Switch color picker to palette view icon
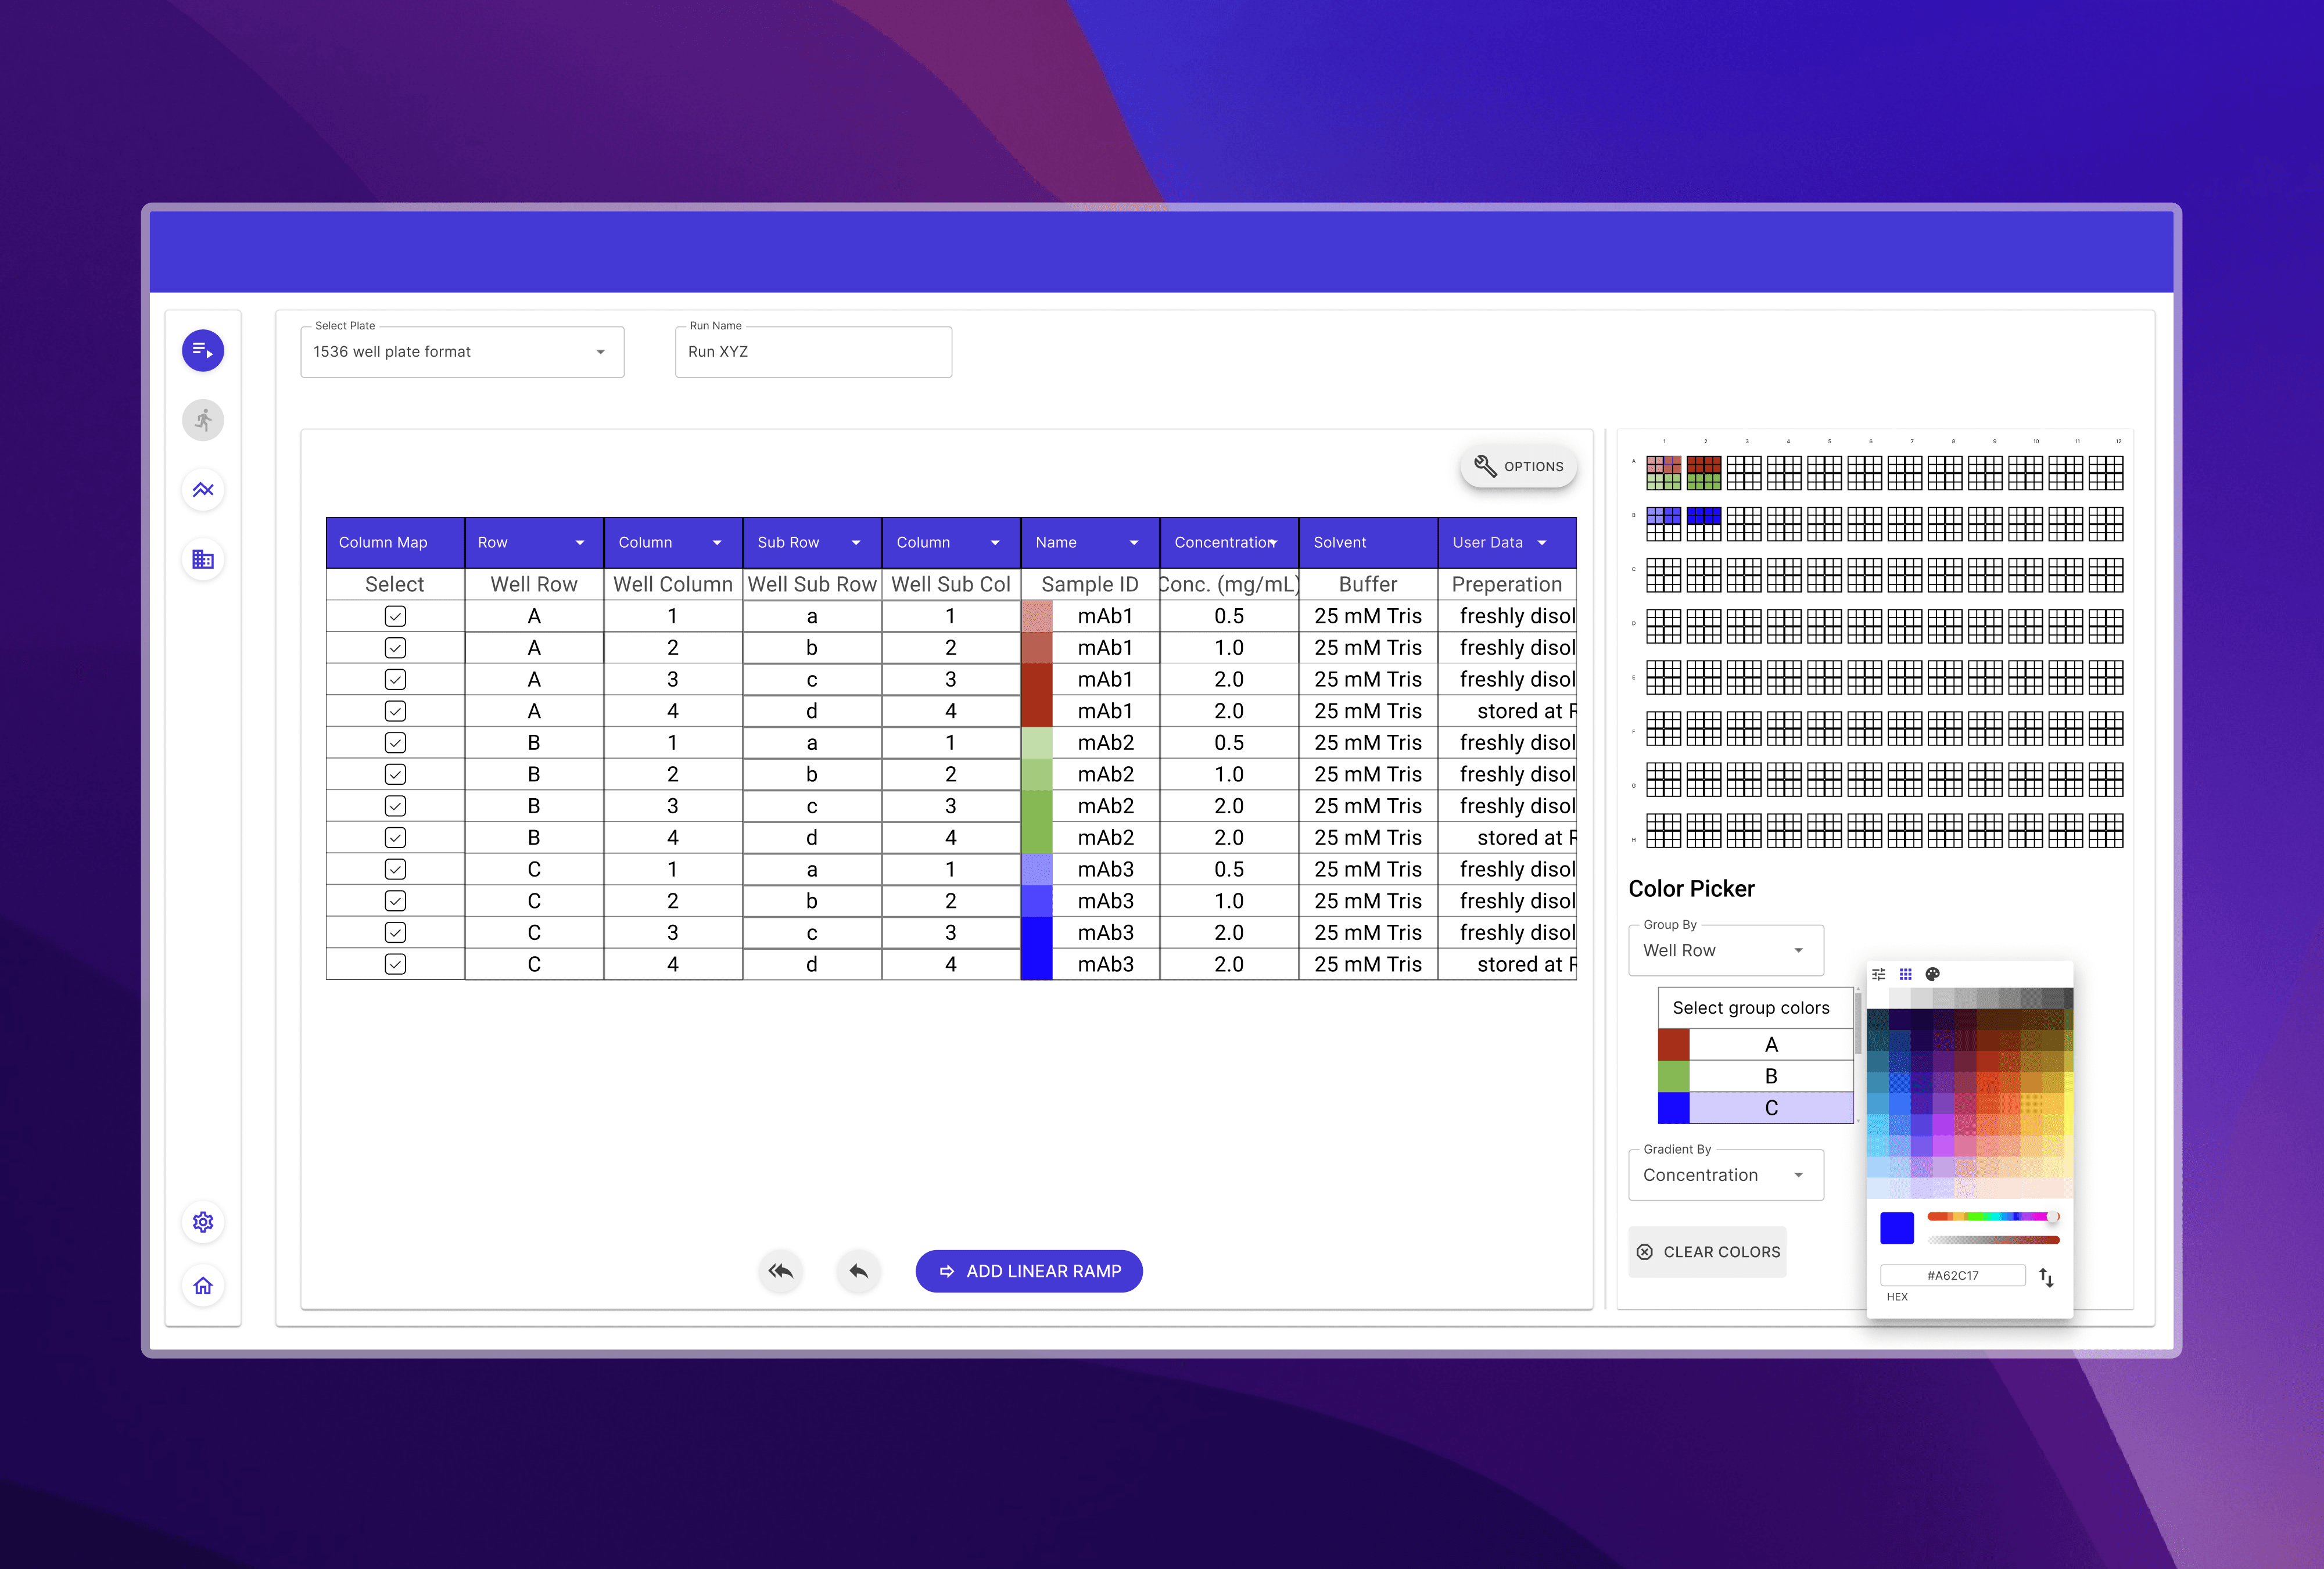The height and width of the screenshot is (1569, 2324). pos(1932,974)
